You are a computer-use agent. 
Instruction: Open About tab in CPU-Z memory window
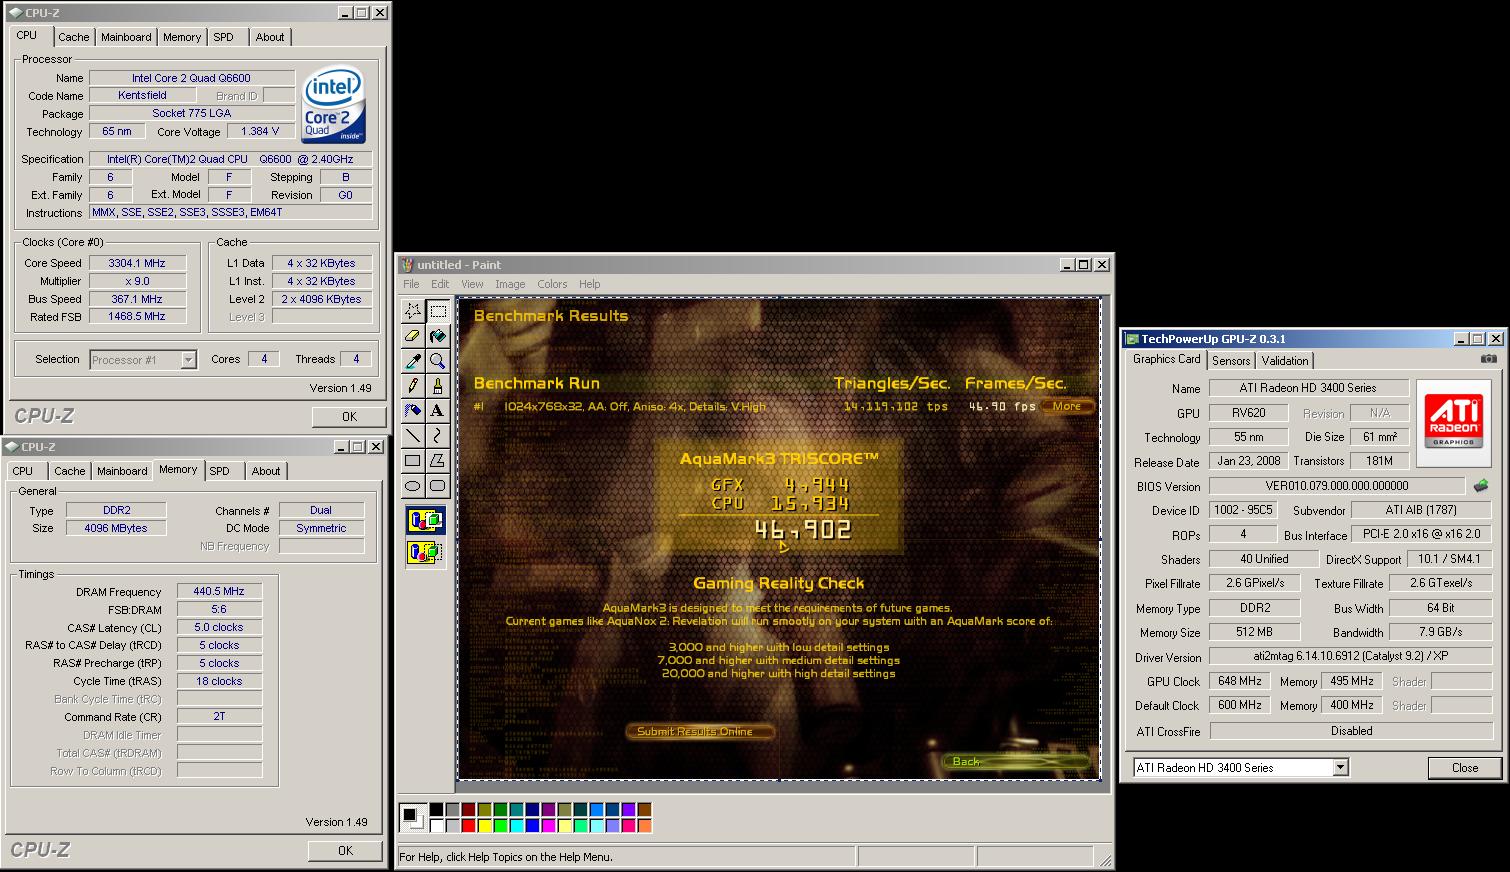(x=266, y=471)
